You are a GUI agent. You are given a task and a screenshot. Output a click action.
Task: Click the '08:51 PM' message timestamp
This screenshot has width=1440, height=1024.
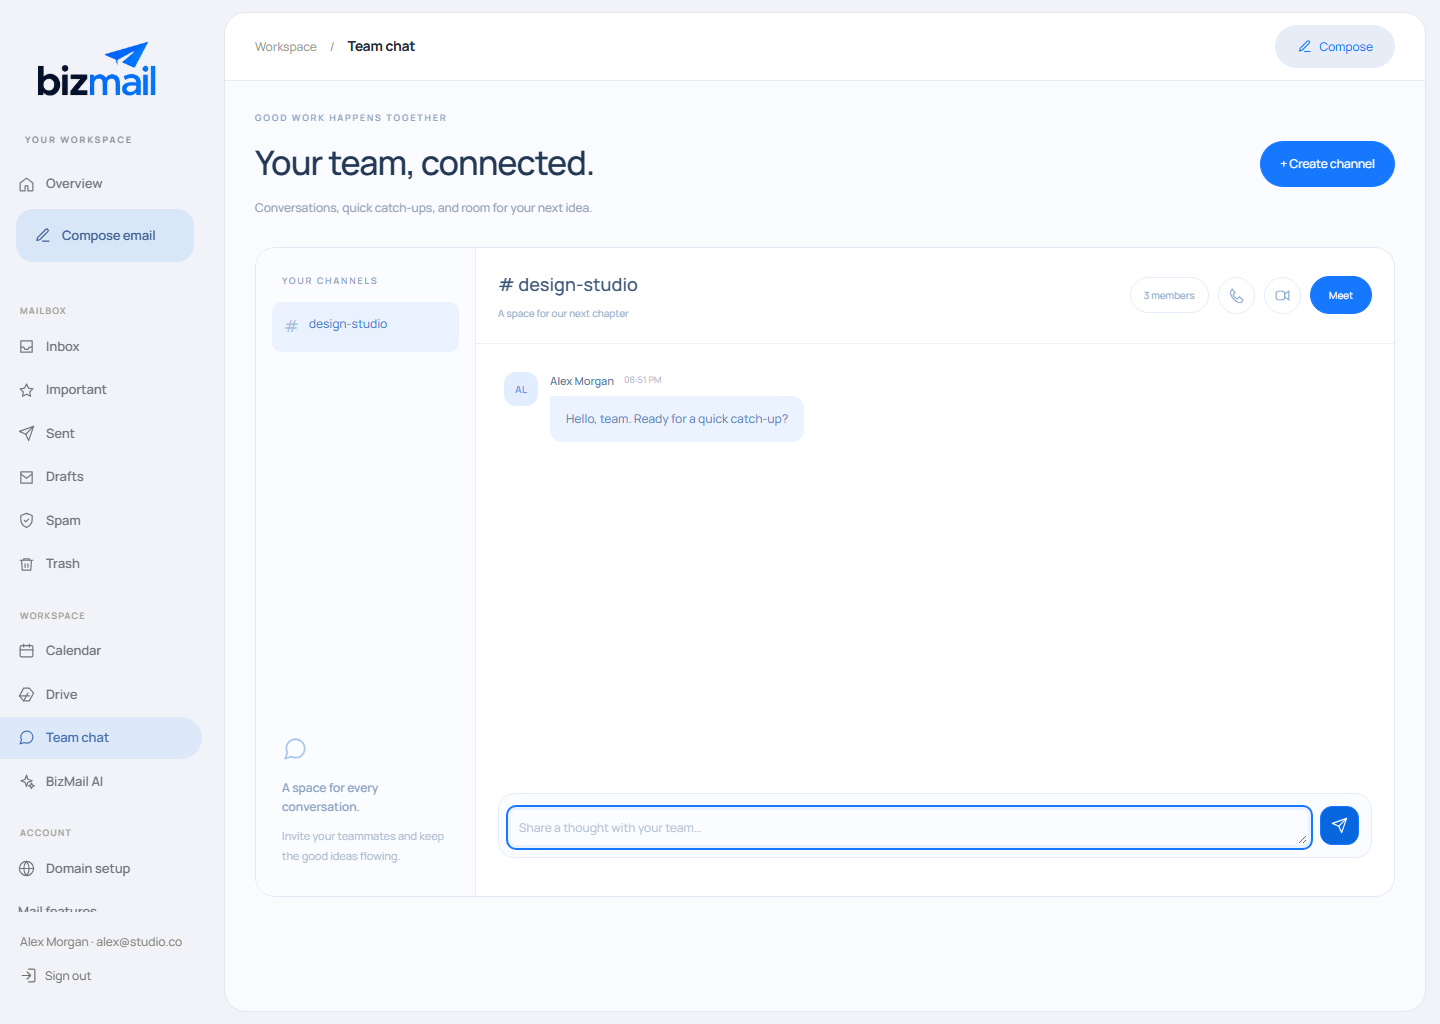click(x=643, y=380)
